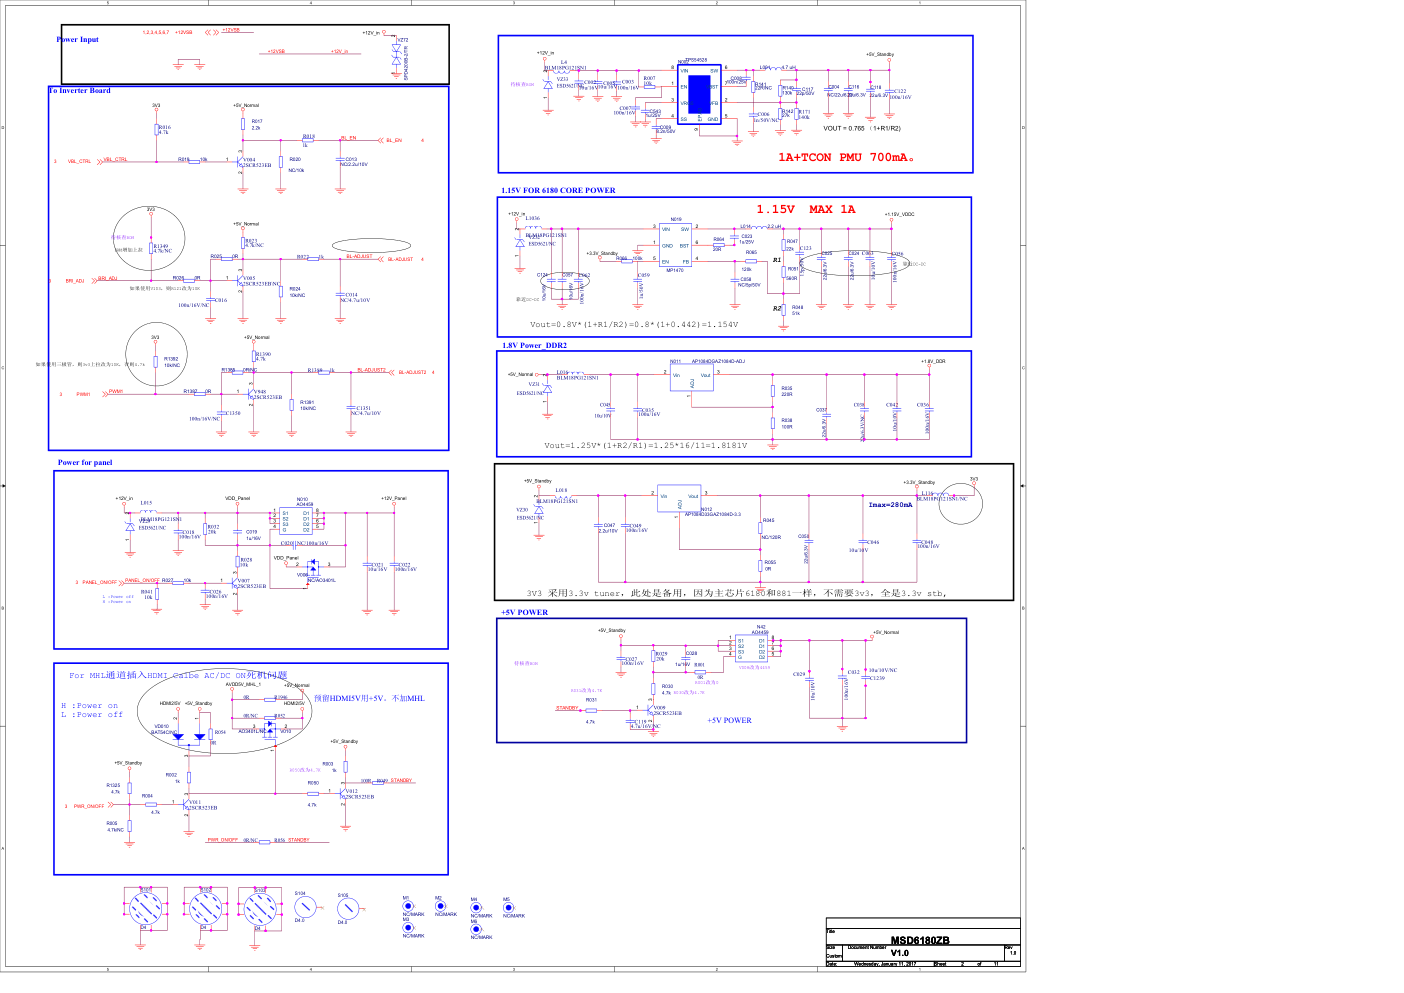Viewport: 1404px width, 993px height.
Task: Click the '3V3 采用3.3v tuner' note line
Action: coord(736,593)
